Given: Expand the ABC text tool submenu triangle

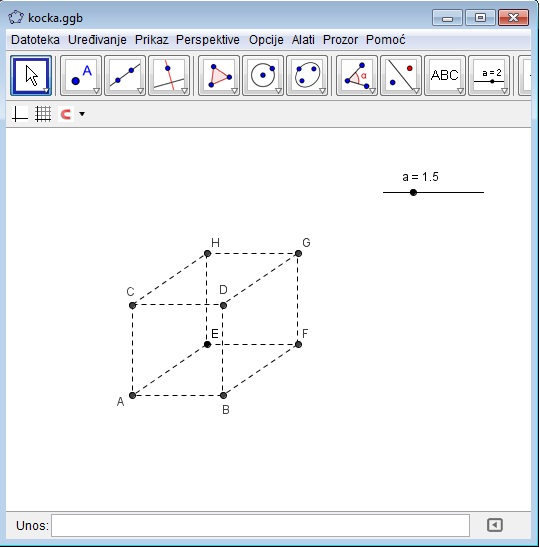Looking at the screenshot, I should (460, 91).
